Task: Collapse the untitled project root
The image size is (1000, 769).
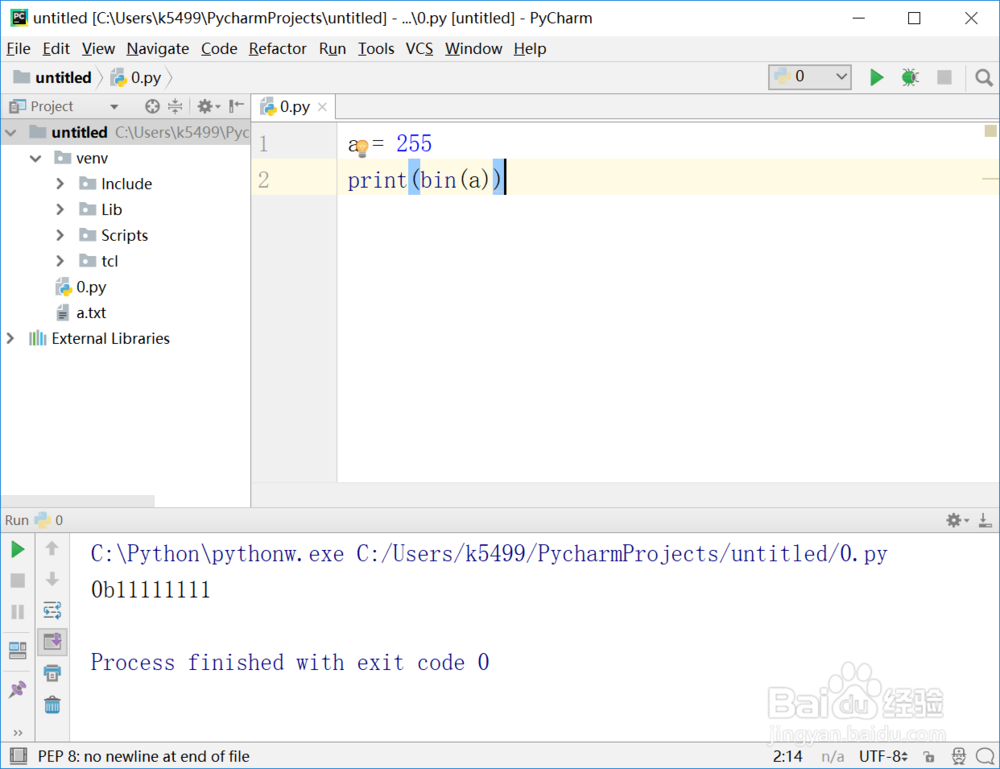Action: 11,133
